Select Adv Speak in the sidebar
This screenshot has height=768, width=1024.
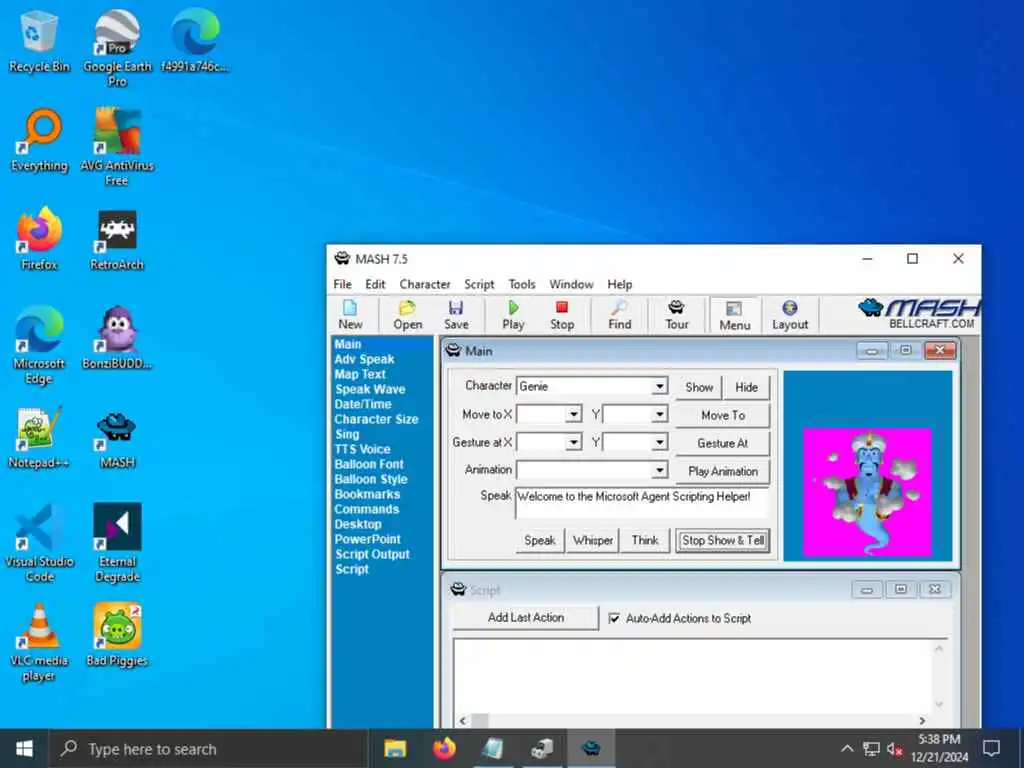(x=364, y=359)
